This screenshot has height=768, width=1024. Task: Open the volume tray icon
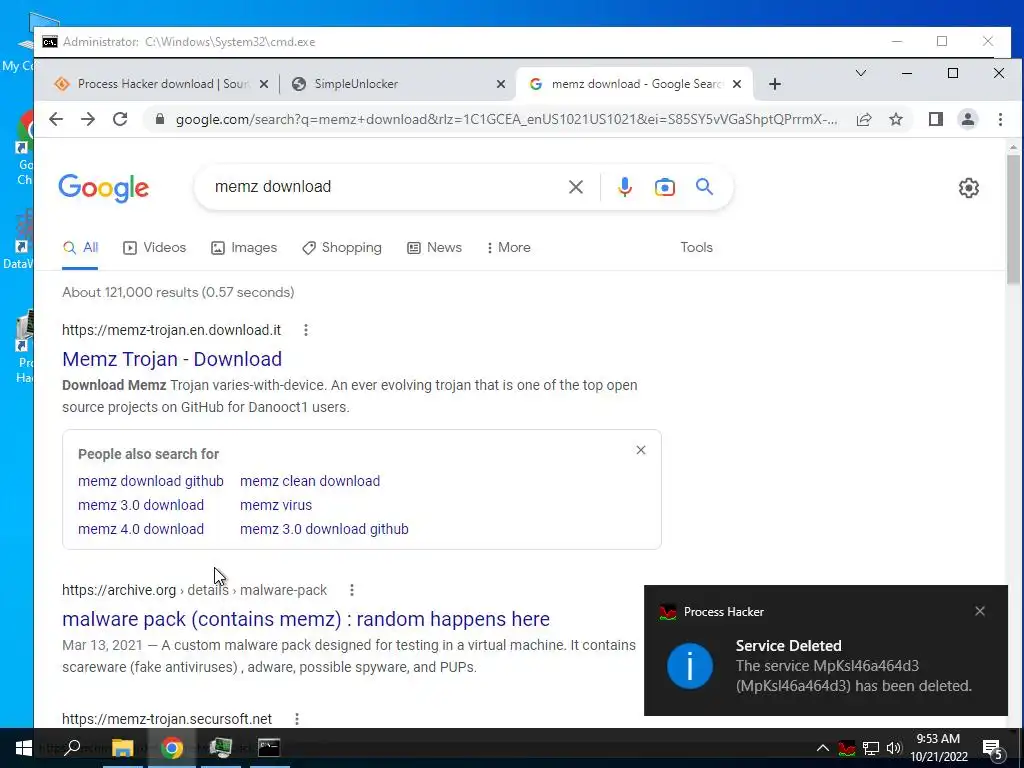coord(894,748)
